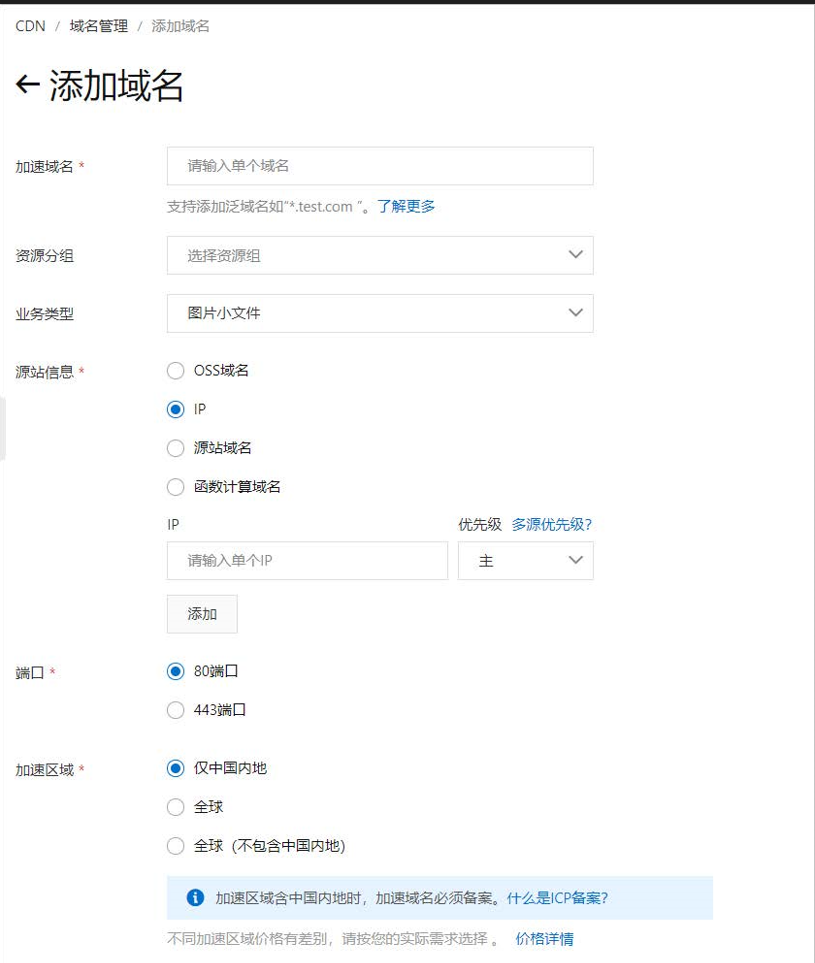Expand the 业务类型 dropdown showing 图片小文件
The image size is (815, 963).
click(380, 313)
